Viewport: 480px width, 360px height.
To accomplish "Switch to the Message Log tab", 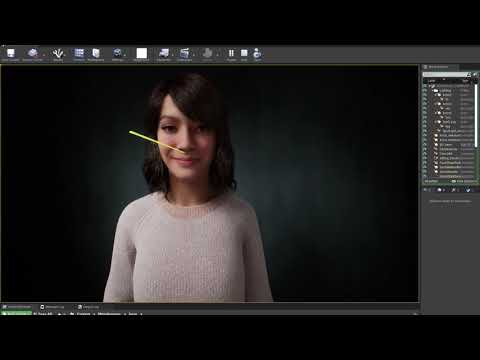I will [53, 307].
